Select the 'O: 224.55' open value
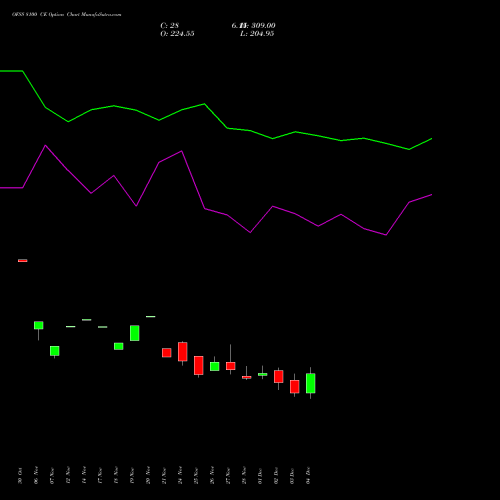Image resolution: width=500 pixels, height=500 pixels. point(177,34)
